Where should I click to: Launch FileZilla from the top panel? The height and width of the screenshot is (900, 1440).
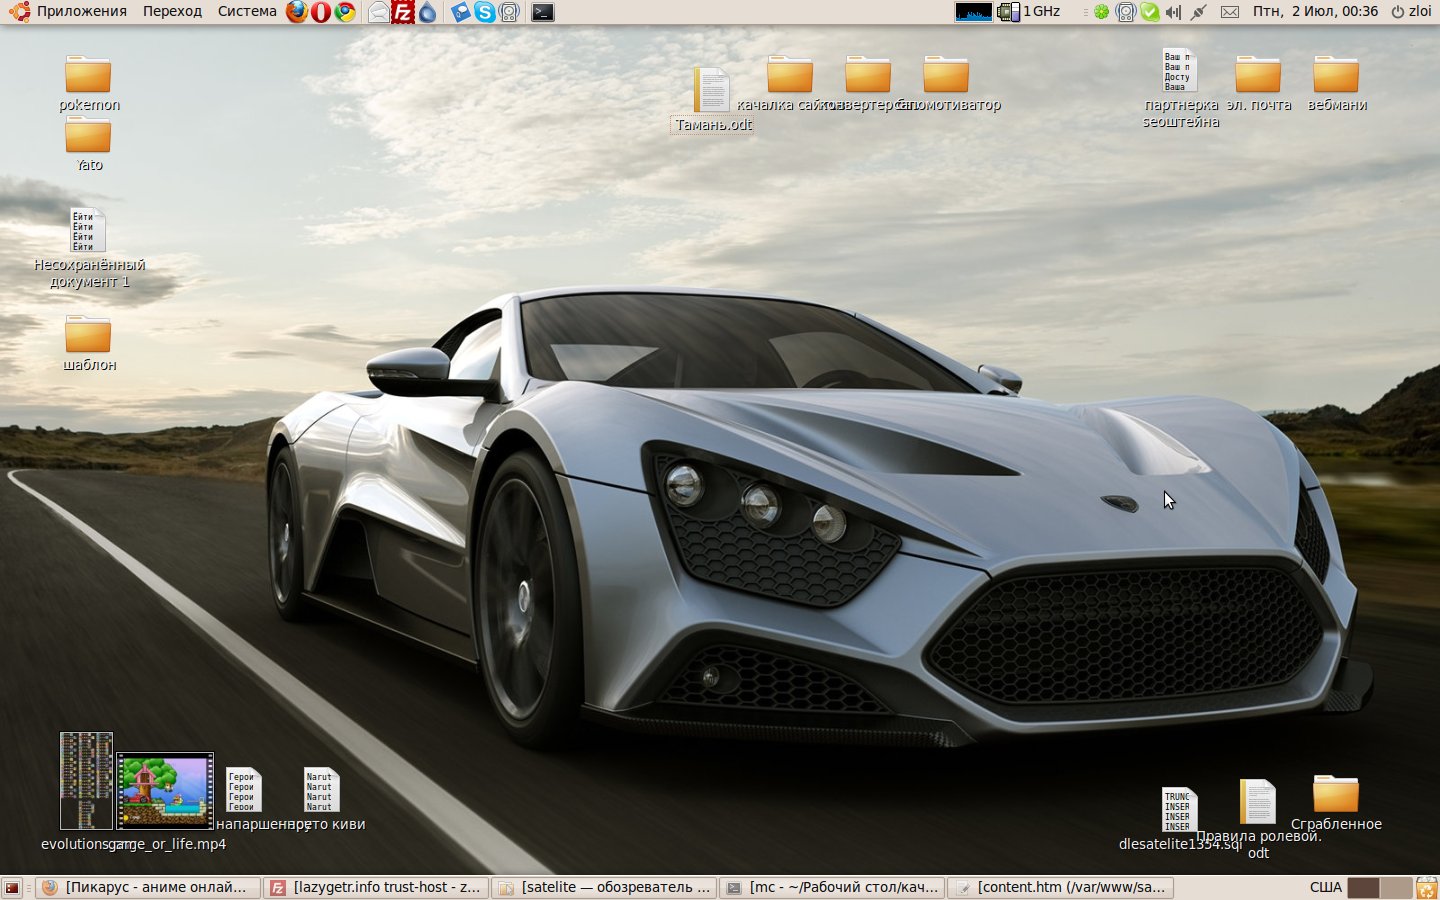(403, 12)
